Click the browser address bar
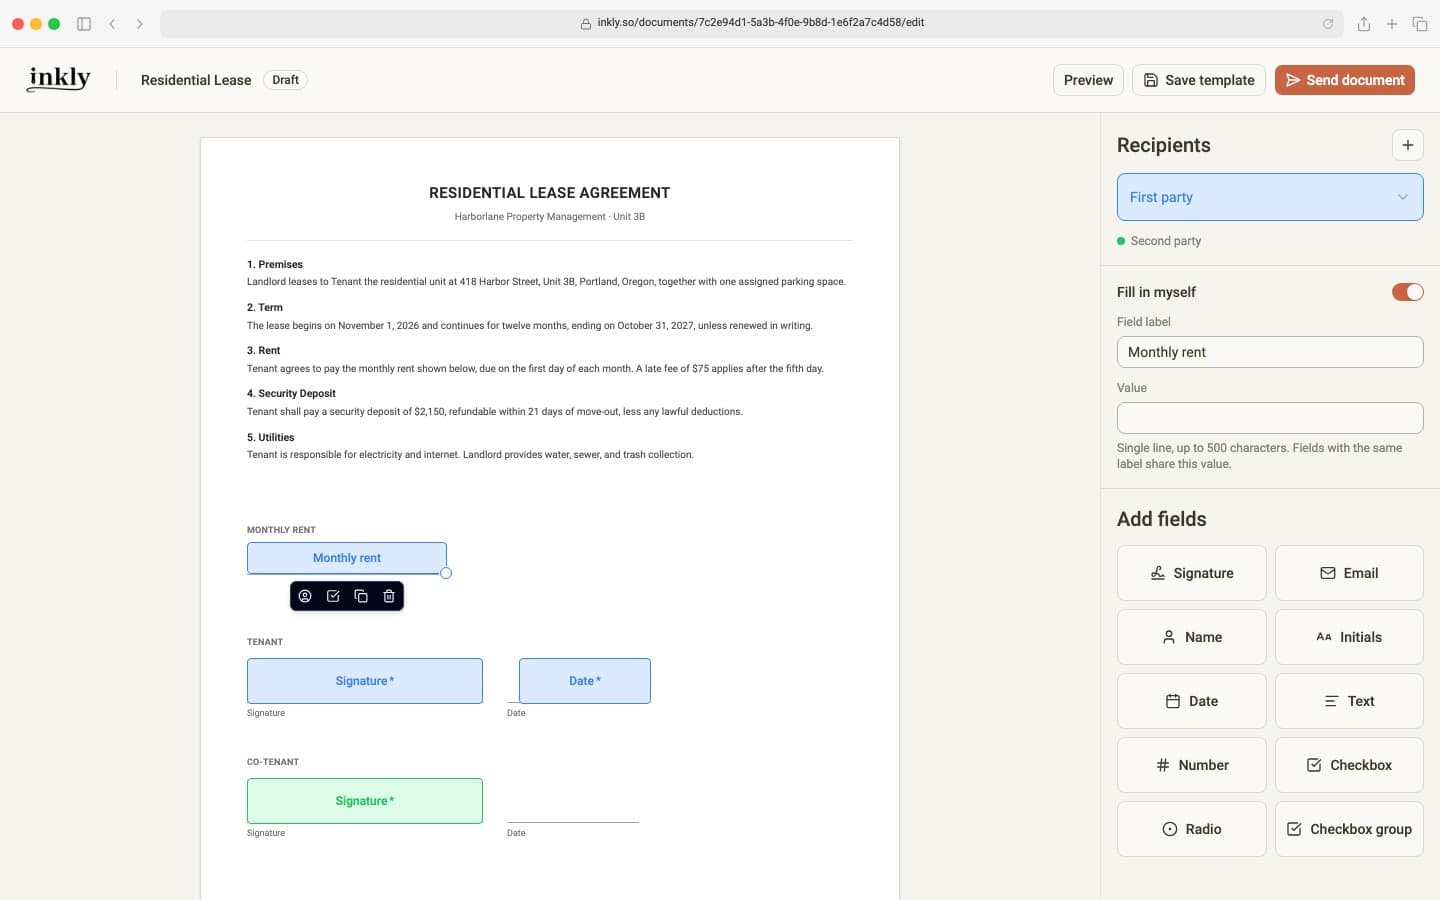Screen dimensions: 1440x900 [750, 23]
